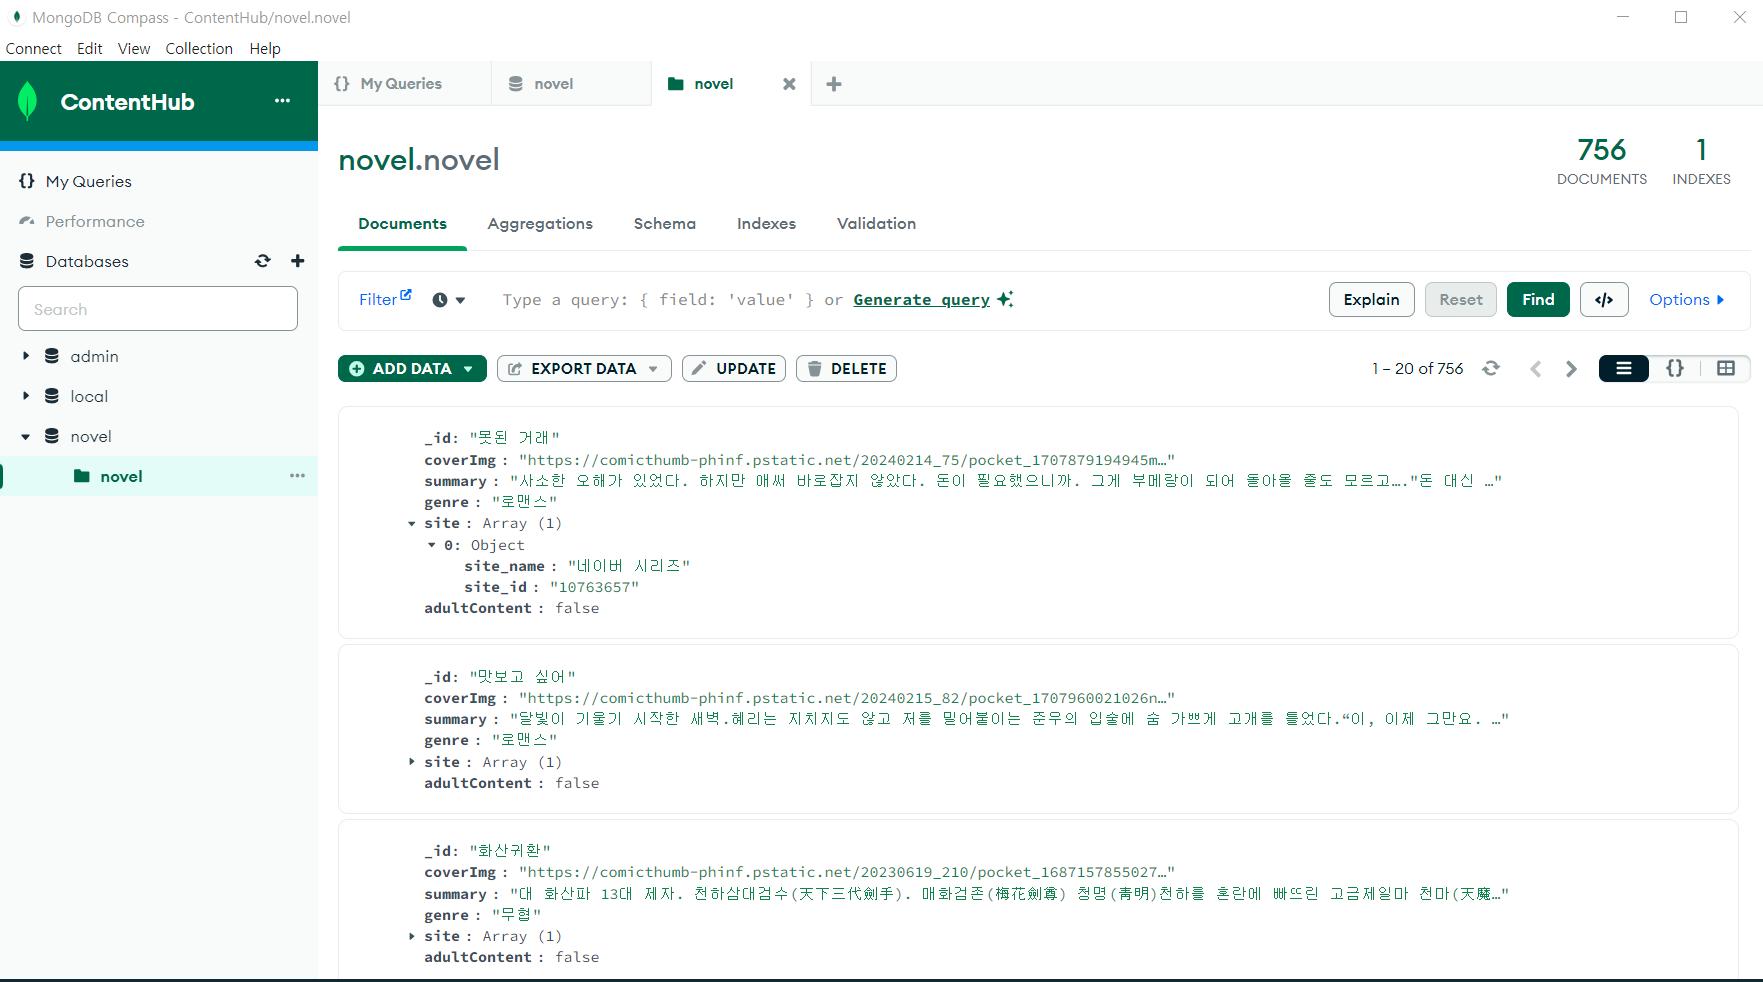Open the Collection menu
This screenshot has width=1763, height=982.
199,49
